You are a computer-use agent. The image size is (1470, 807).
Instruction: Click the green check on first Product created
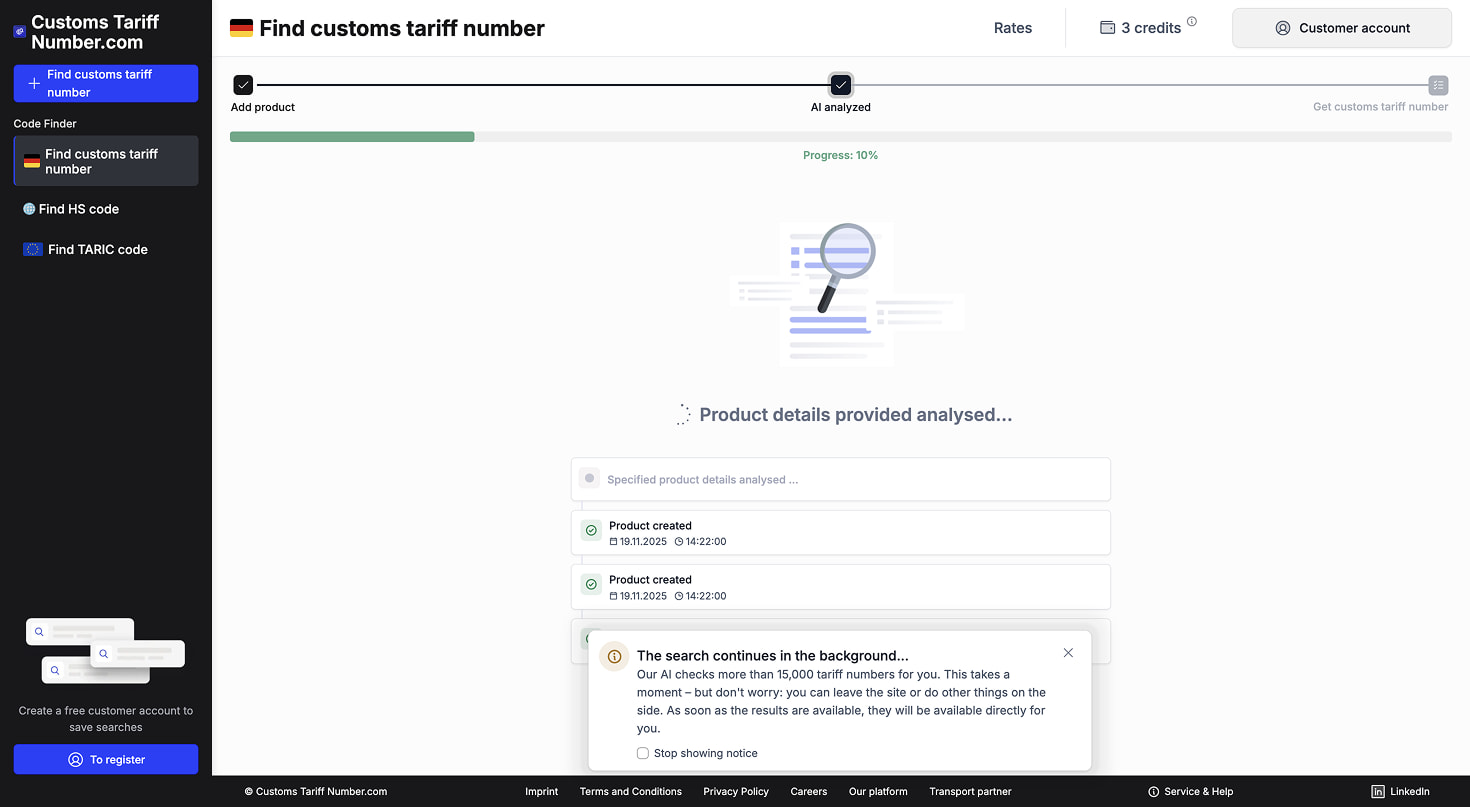click(591, 531)
